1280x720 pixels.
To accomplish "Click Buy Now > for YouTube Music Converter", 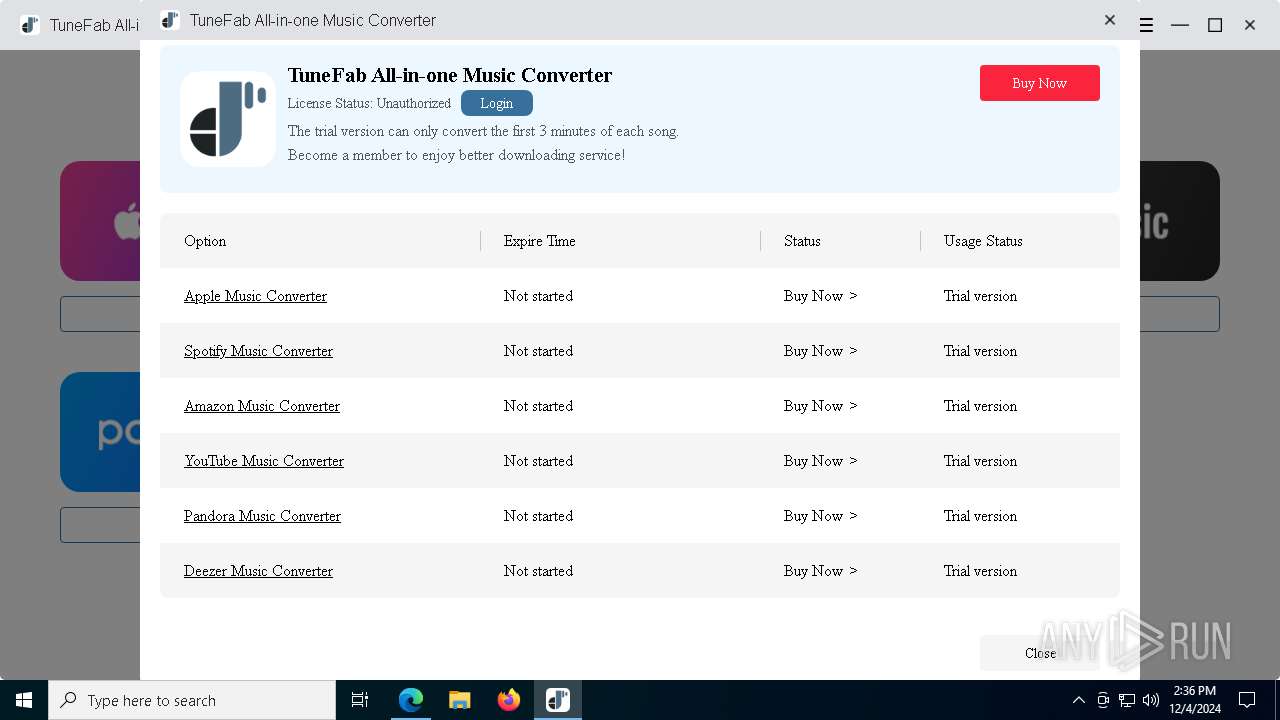I will (821, 461).
